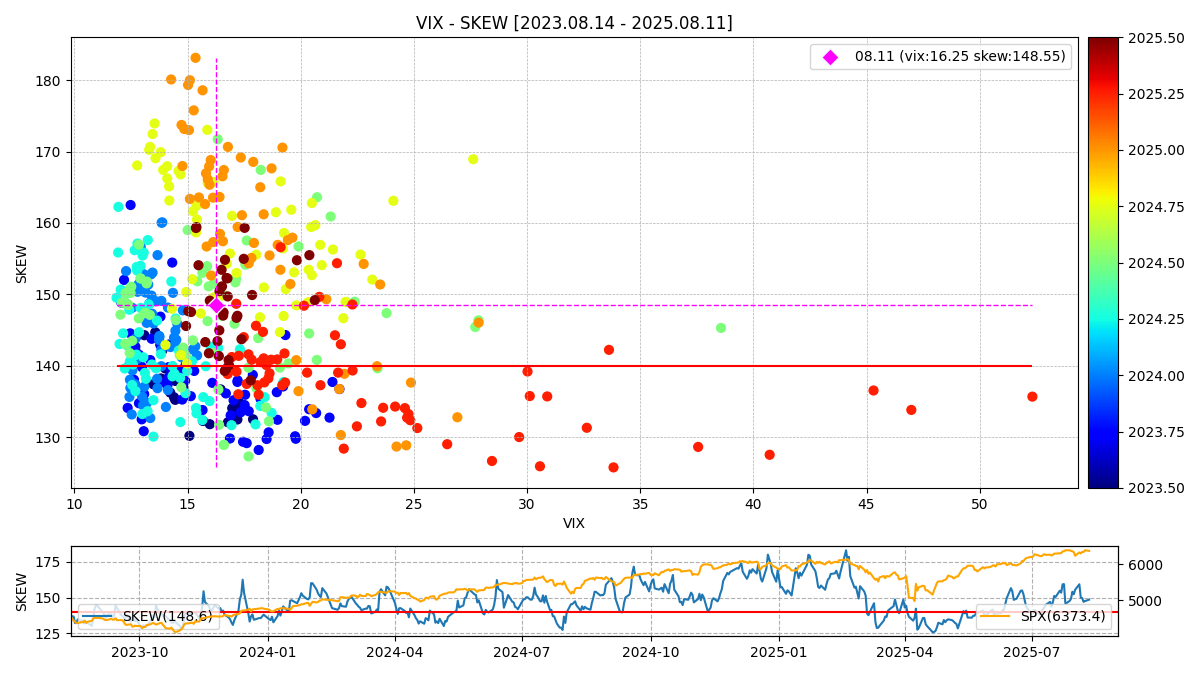The image size is (1200, 675).
Task: Click the chart title VIX - SKEW
Action: click(574, 23)
